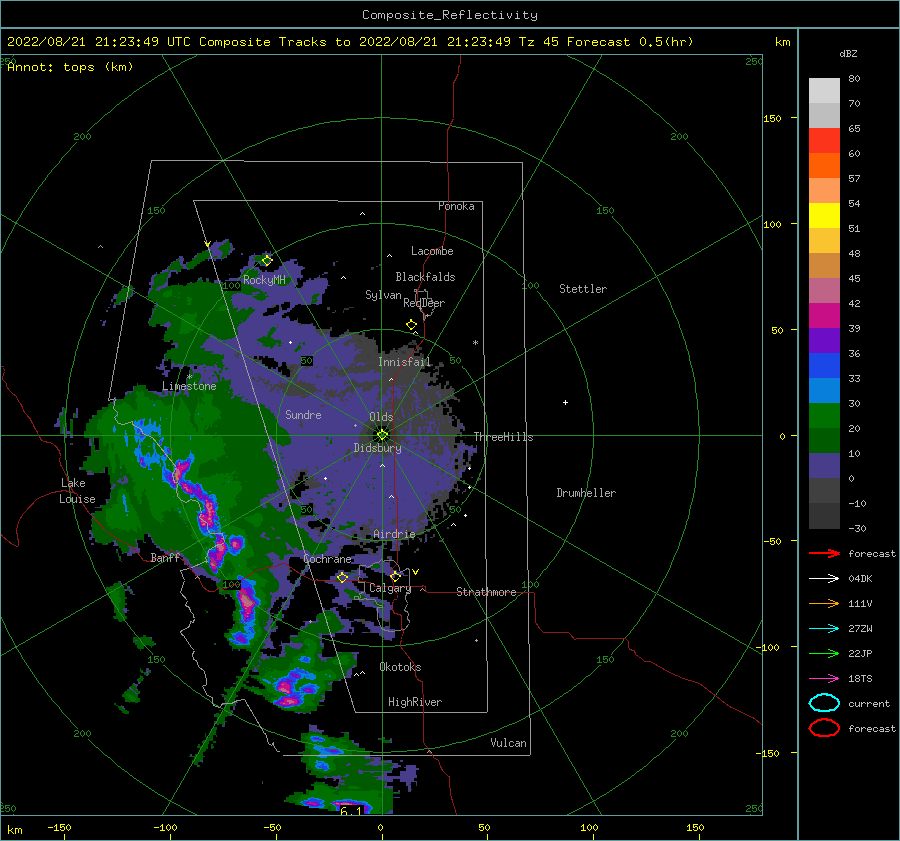Click the Didsbury label
The width and height of the screenshot is (900, 841).
click(378, 448)
